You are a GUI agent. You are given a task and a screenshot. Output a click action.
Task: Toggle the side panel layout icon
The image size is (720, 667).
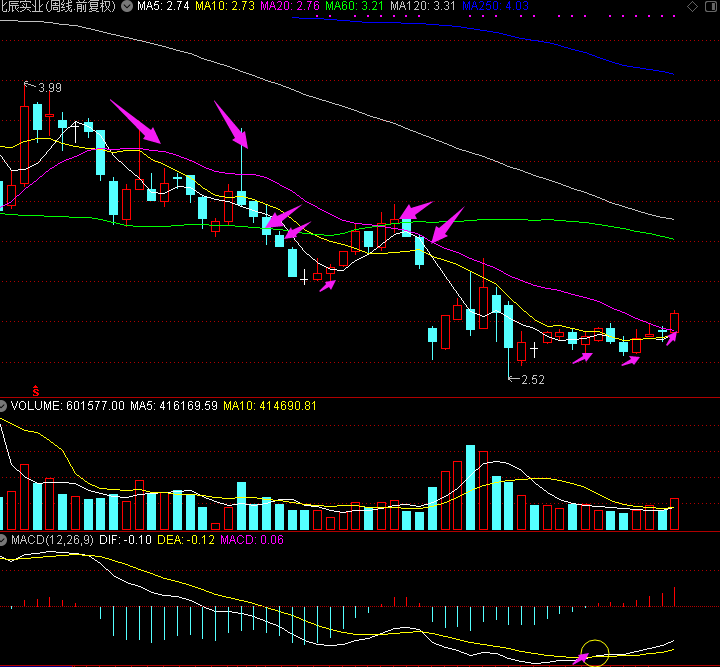[711, 6]
